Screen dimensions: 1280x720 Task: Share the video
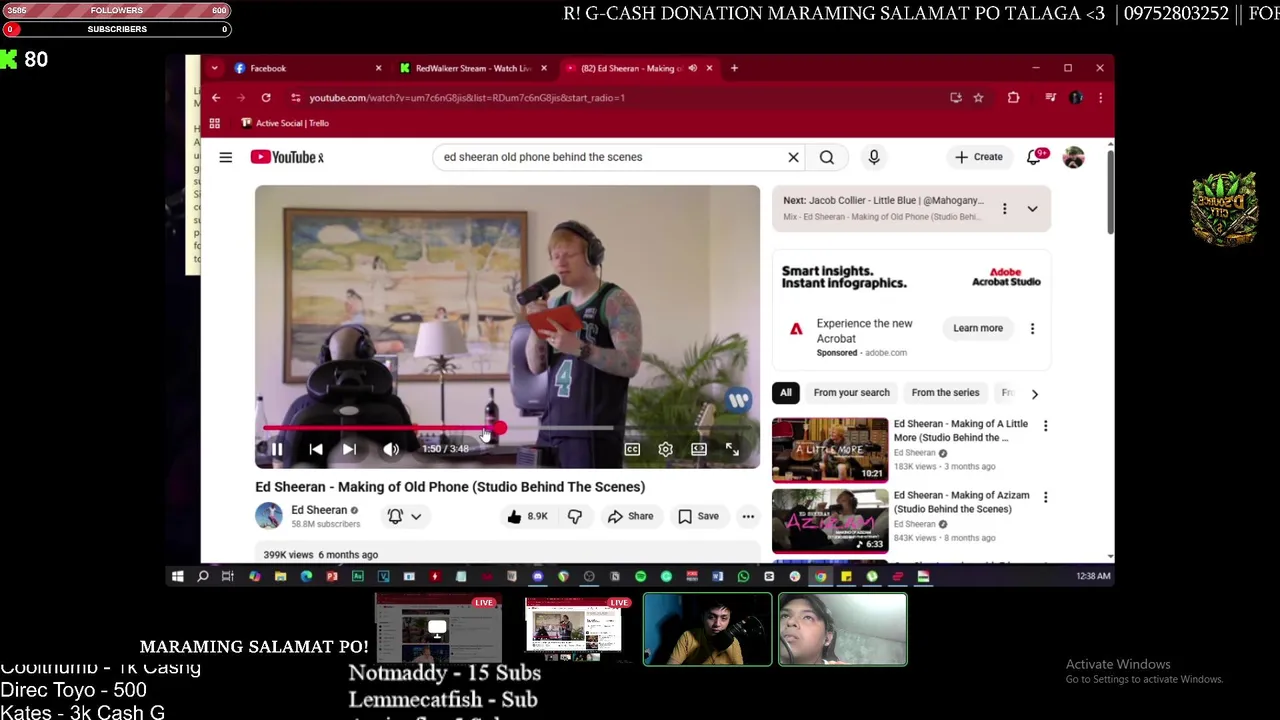(630, 517)
